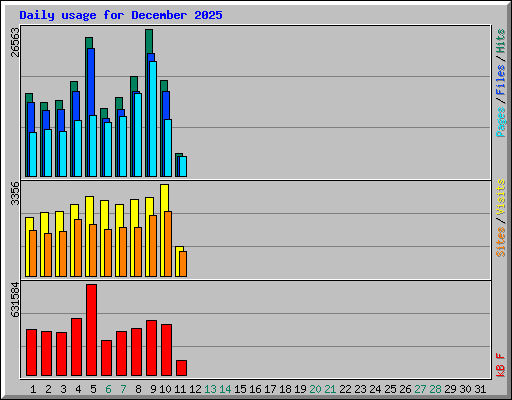512x400 pixels.
Task: Click green weekend day 6 label
Action: click(x=108, y=389)
